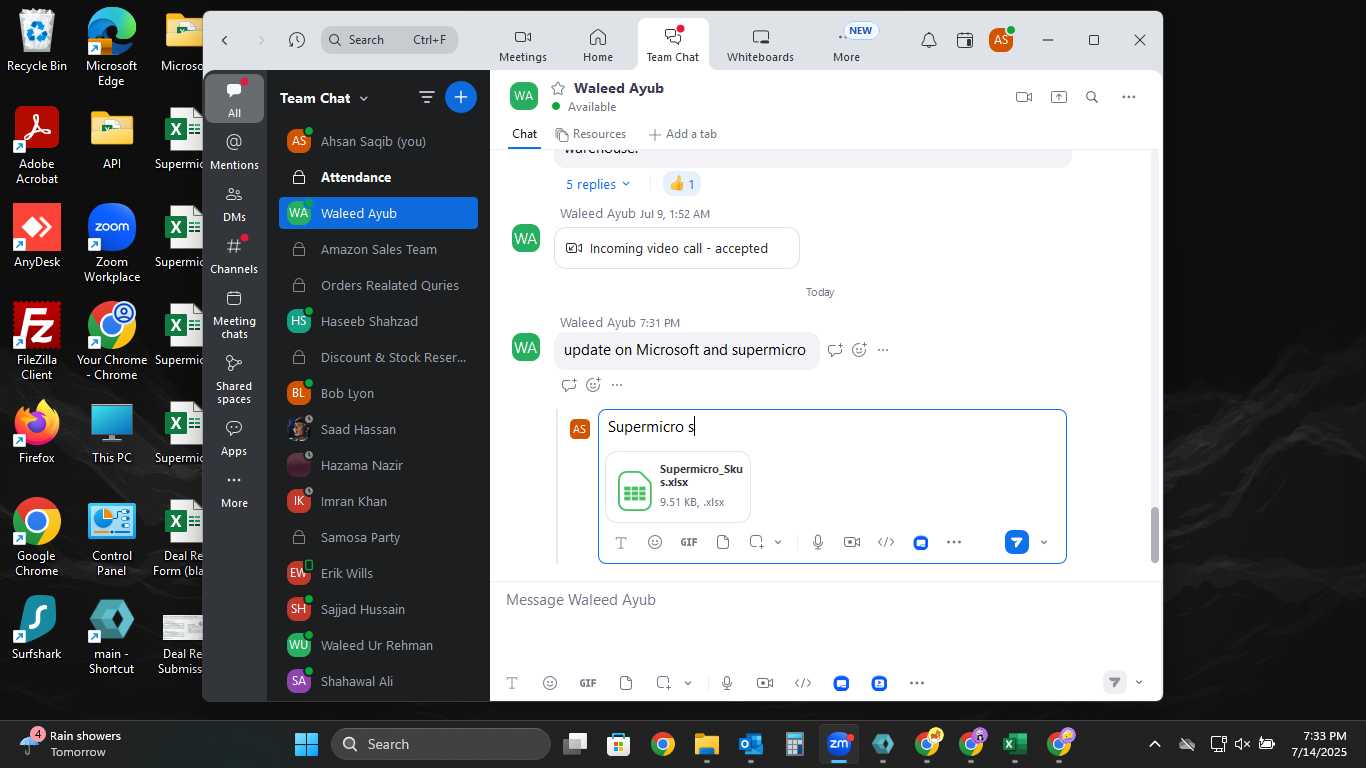The height and width of the screenshot is (768, 1366).
Task: Open the AS profile avatar menu
Action: coord(1001,40)
